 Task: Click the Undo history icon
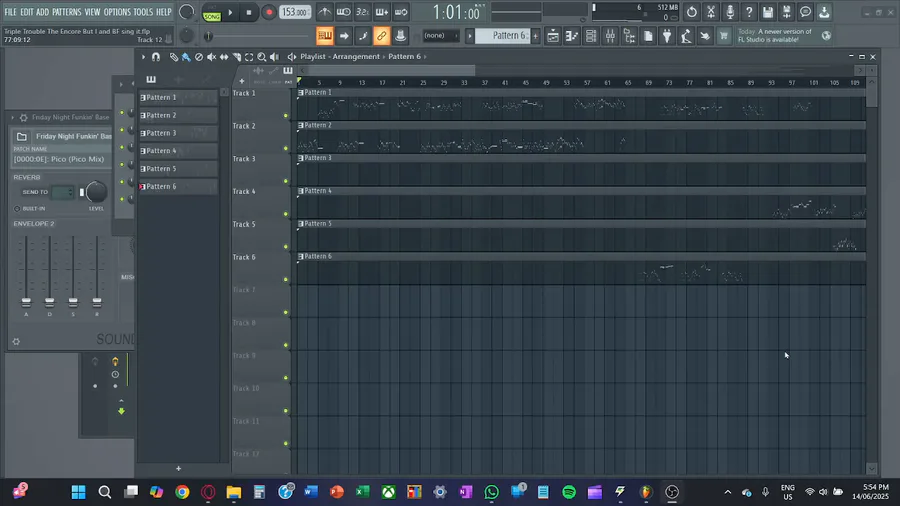[692, 11]
